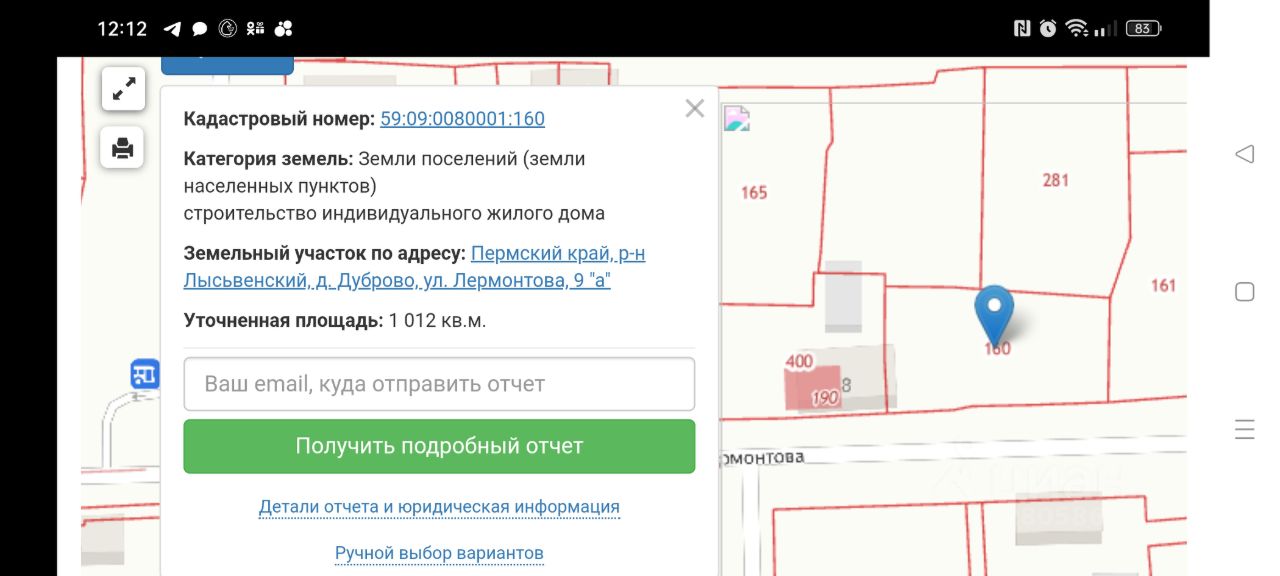The height and width of the screenshot is (576, 1280).
Task: Click the bus stop icon on map
Action: pos(145,374)
